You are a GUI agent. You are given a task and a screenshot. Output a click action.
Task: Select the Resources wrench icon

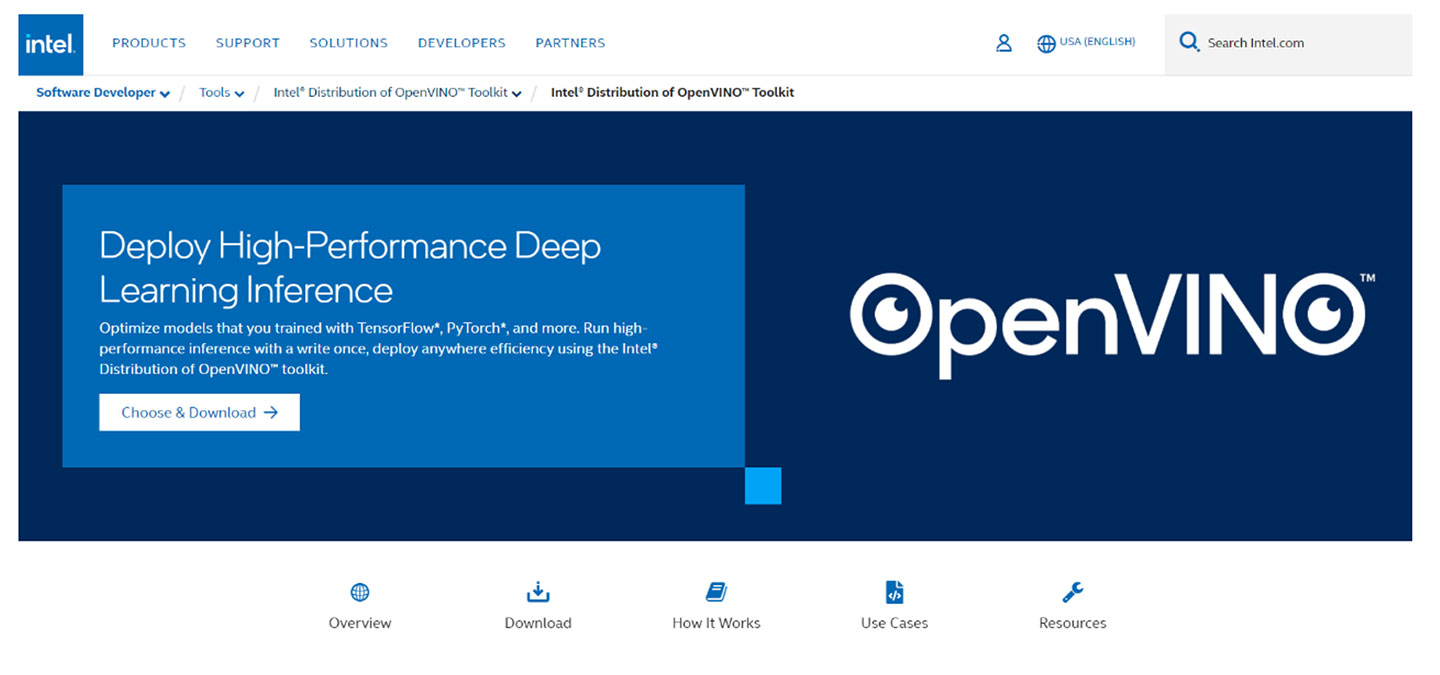pos(1071,592)
